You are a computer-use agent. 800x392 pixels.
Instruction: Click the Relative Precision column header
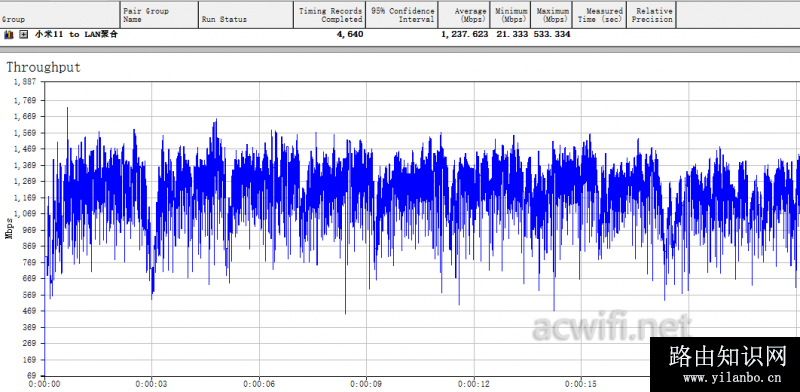[x=651, y=14]
